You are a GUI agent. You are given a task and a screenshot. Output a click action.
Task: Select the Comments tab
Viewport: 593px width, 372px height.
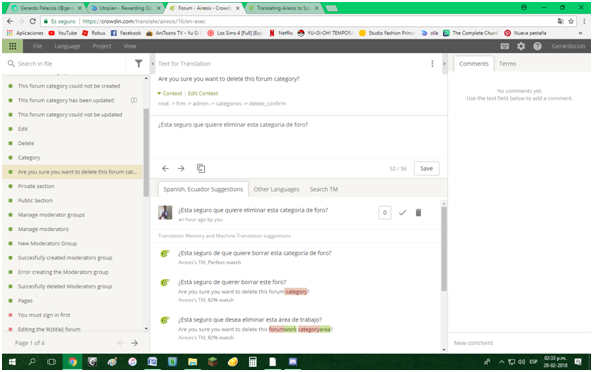tap(474, 64)
